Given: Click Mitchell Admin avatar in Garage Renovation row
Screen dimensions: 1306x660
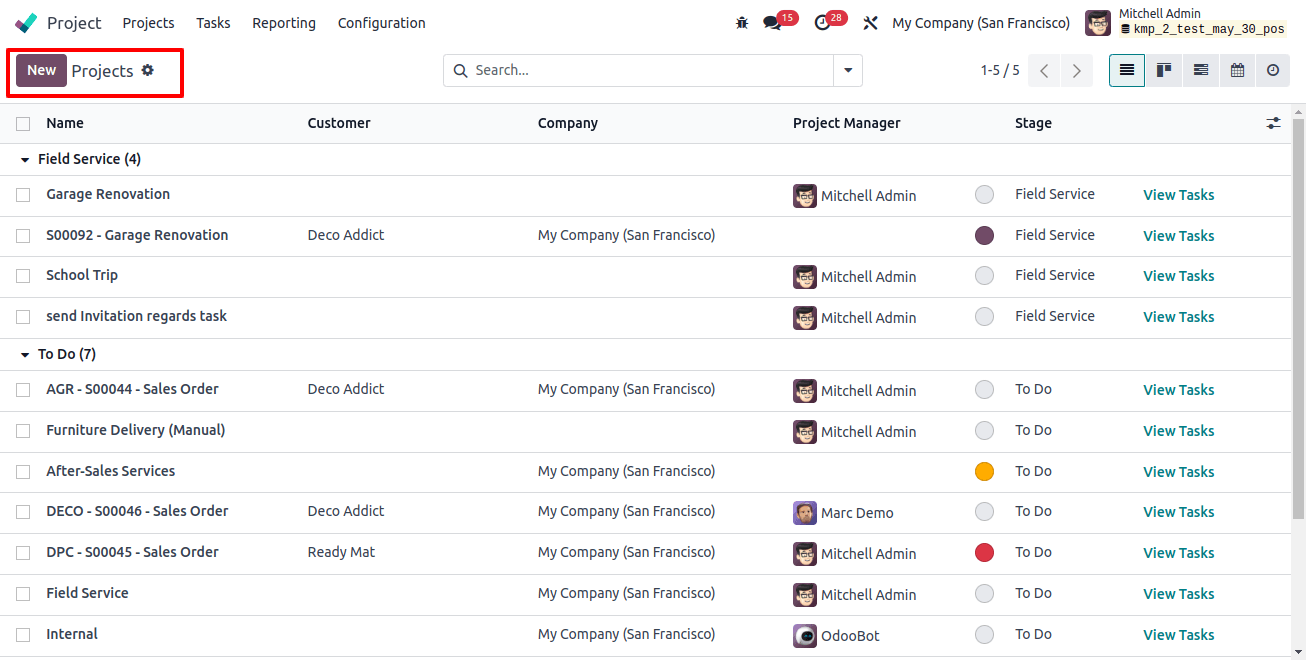Looking at the screenshot, I should click(x=805, y=196).
